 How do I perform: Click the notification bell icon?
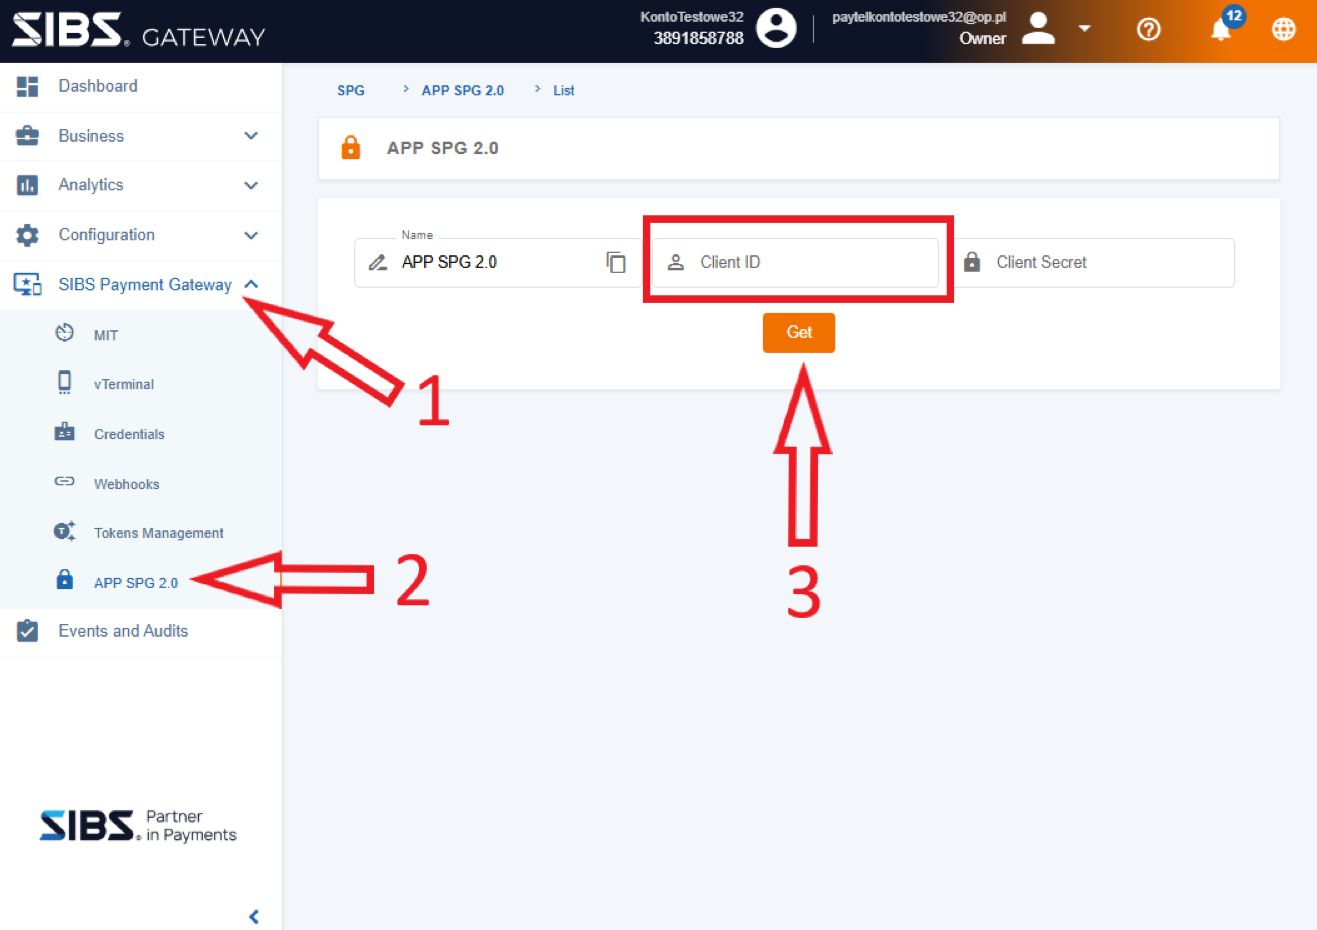1220,30
